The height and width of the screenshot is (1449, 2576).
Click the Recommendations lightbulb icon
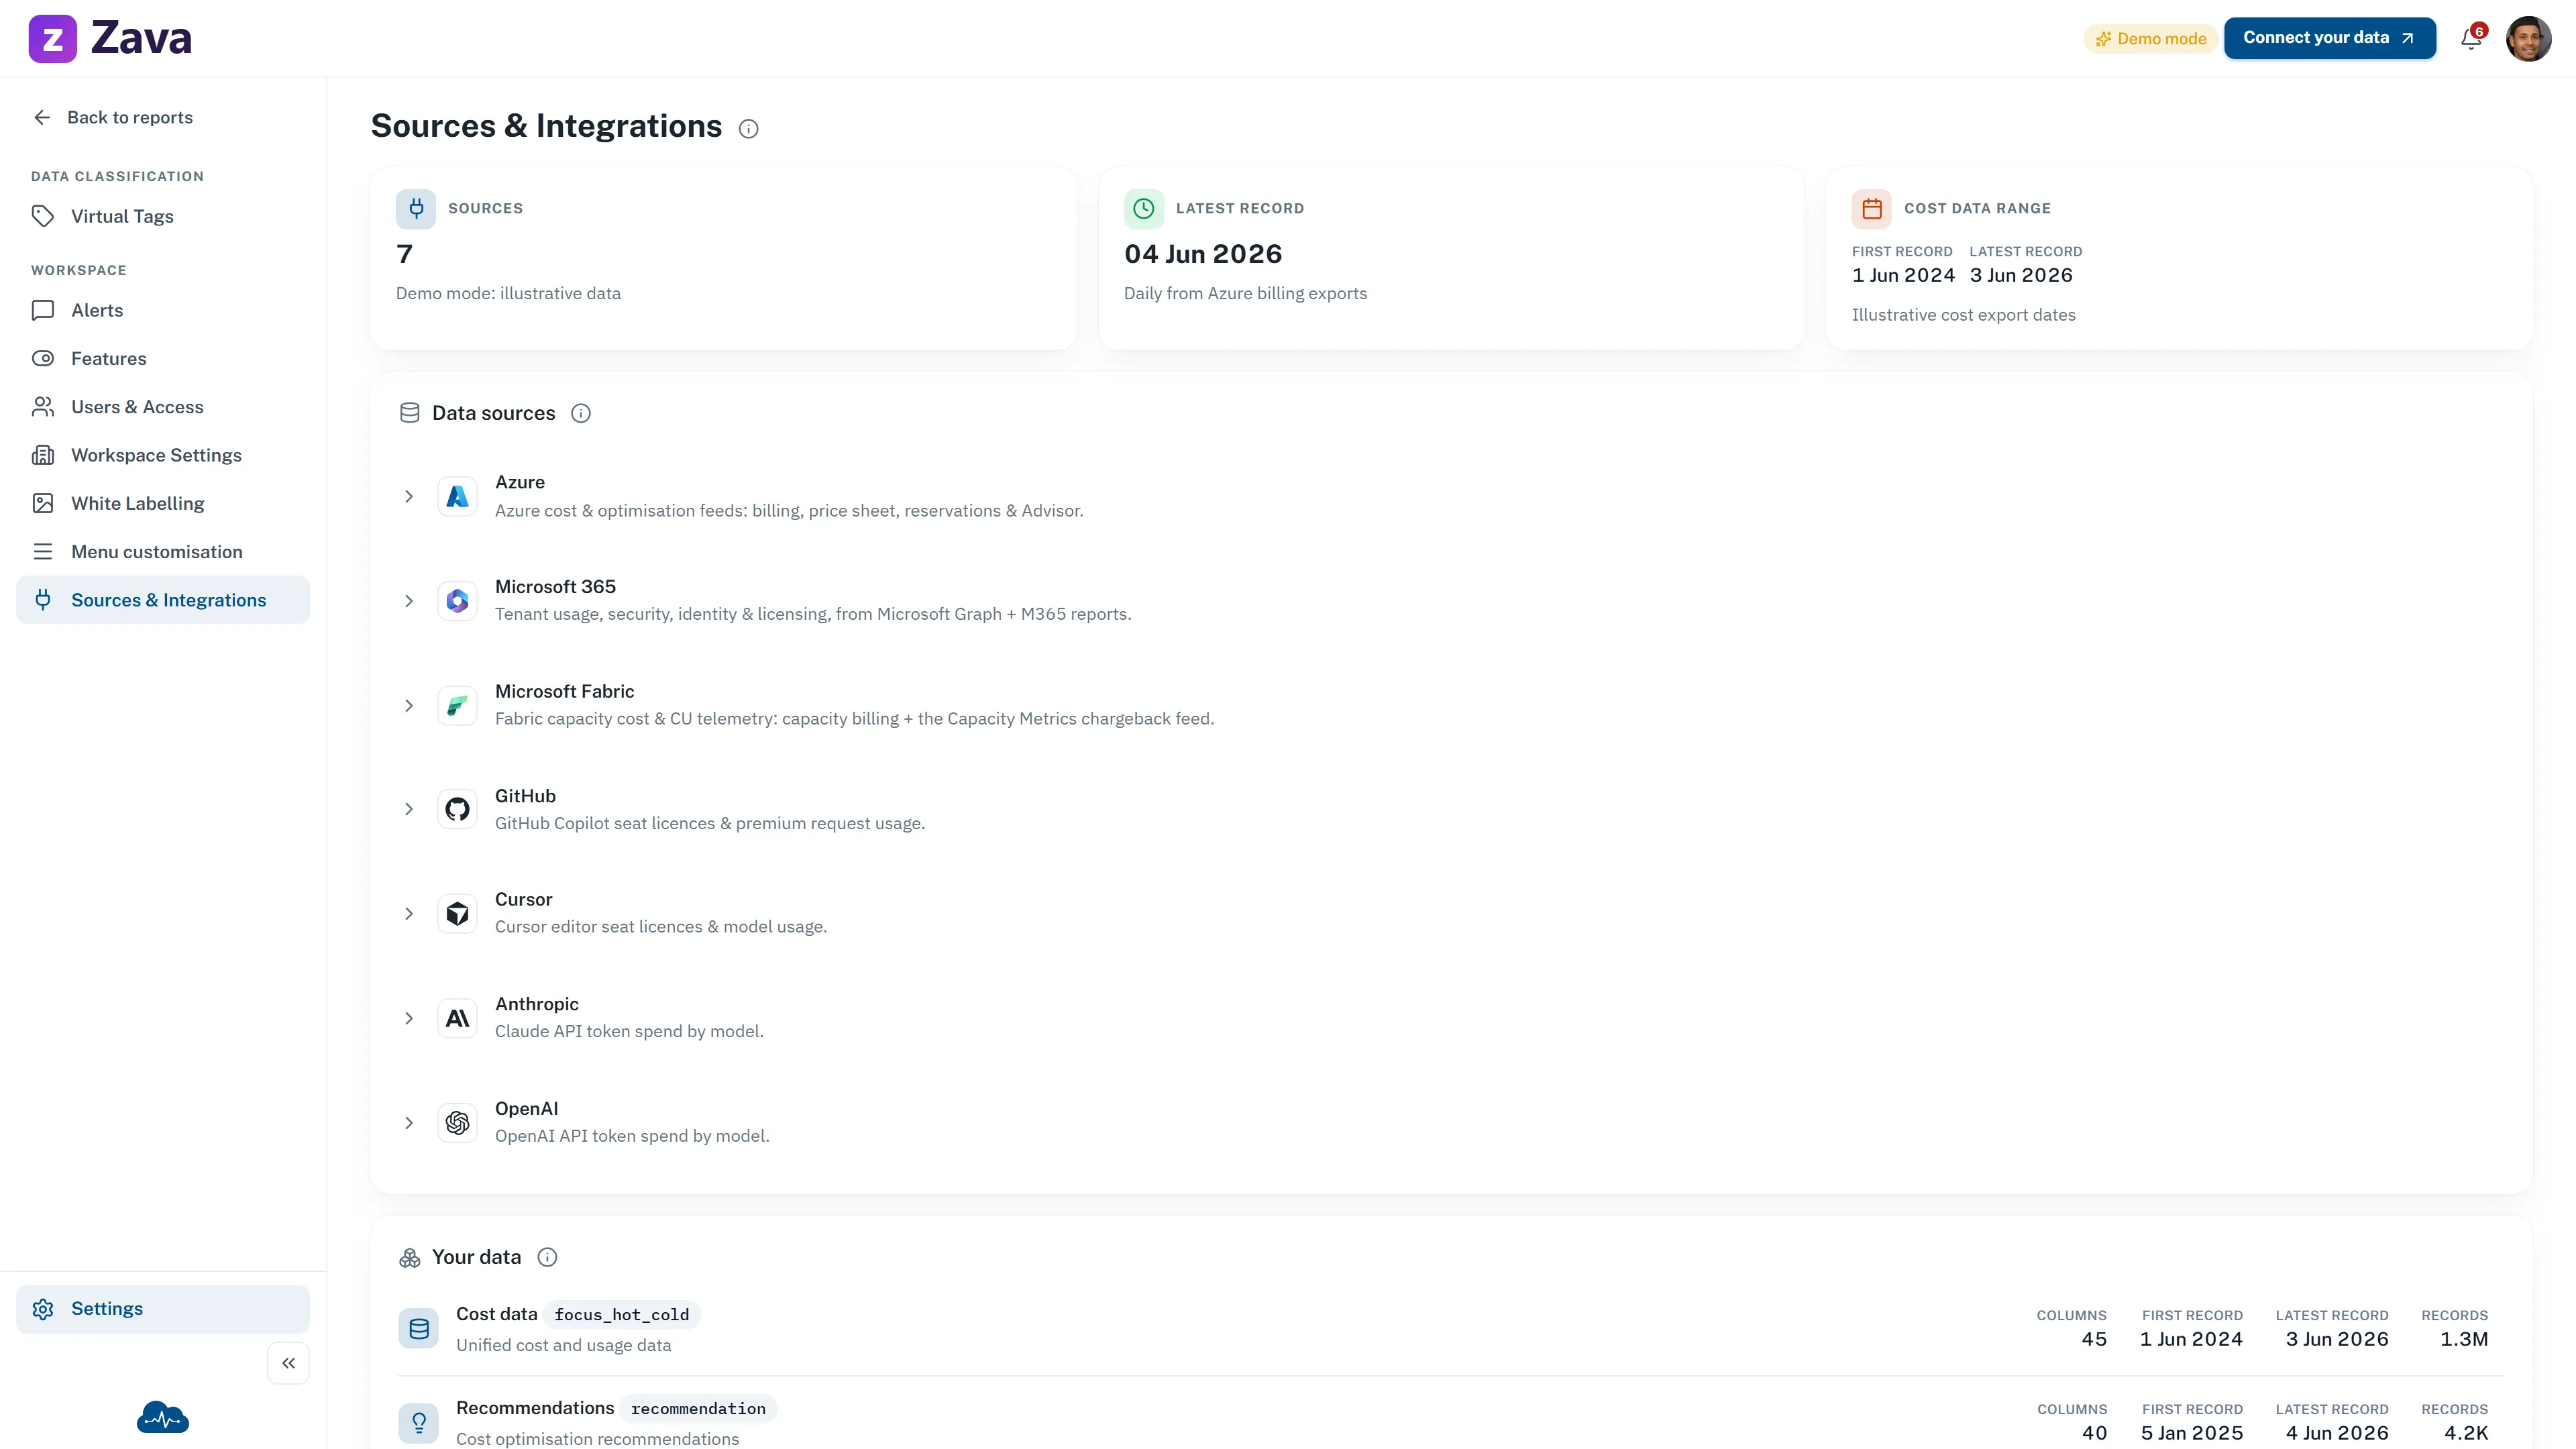tap(418, 1422)
